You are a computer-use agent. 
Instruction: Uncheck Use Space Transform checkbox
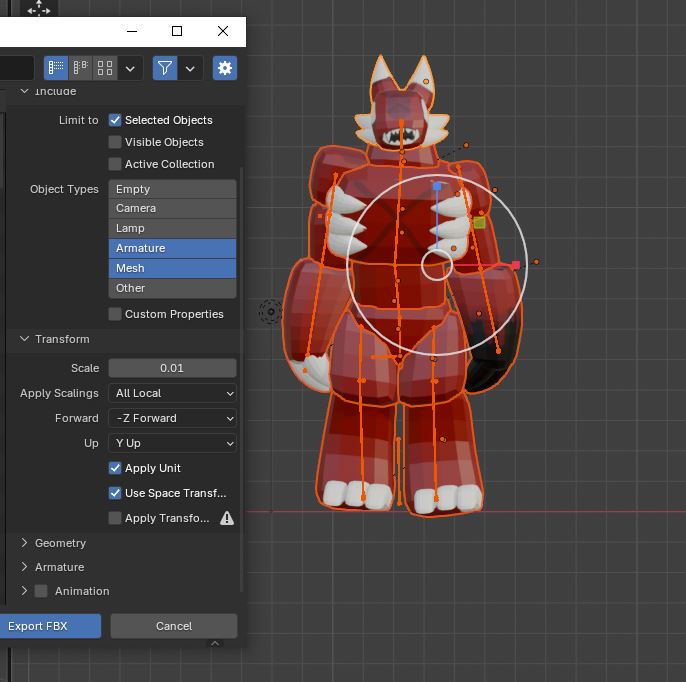pos(115,493)
